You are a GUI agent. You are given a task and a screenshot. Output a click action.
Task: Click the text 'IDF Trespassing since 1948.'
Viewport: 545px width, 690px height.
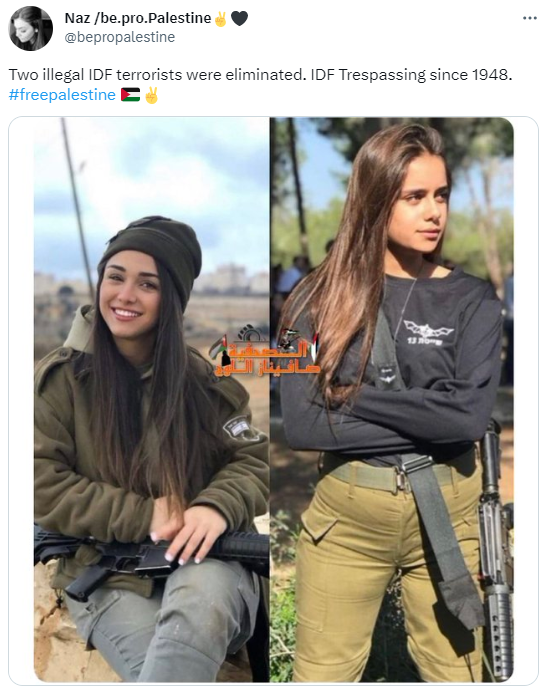pyautogui.click(x=412, y=75)
